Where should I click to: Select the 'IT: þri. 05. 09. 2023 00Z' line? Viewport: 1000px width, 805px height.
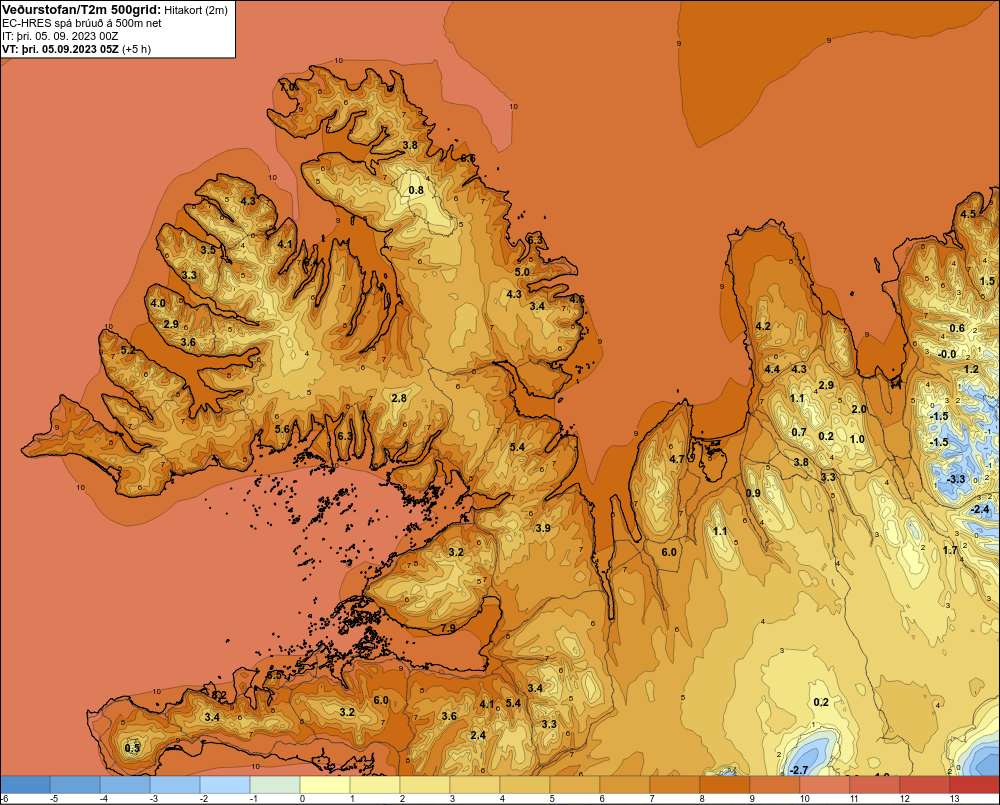[60, 36]
